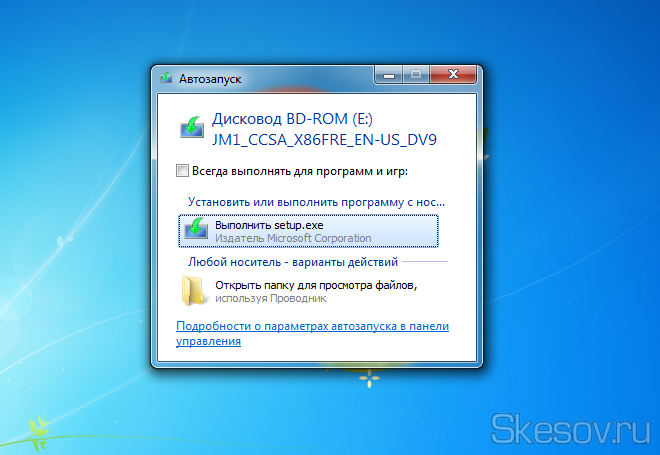Click the Skesov.ru watermark on desktop
Viewport: 660px width, 455px height.
572,428
